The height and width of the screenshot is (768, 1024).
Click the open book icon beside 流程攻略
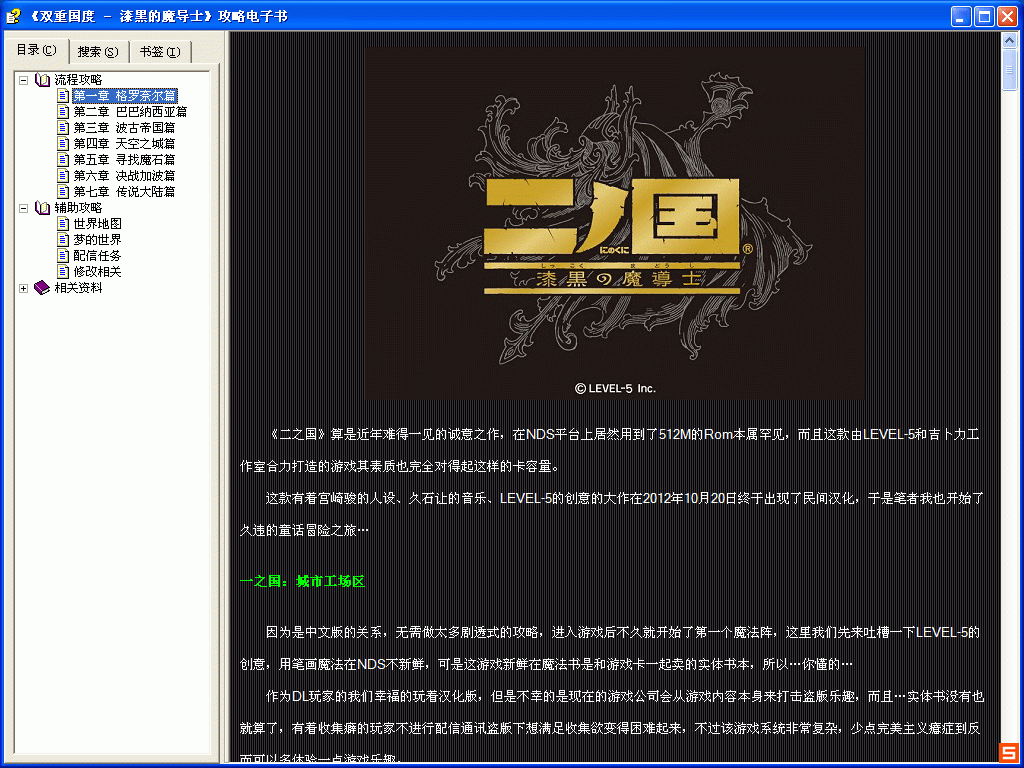[42, 79]
